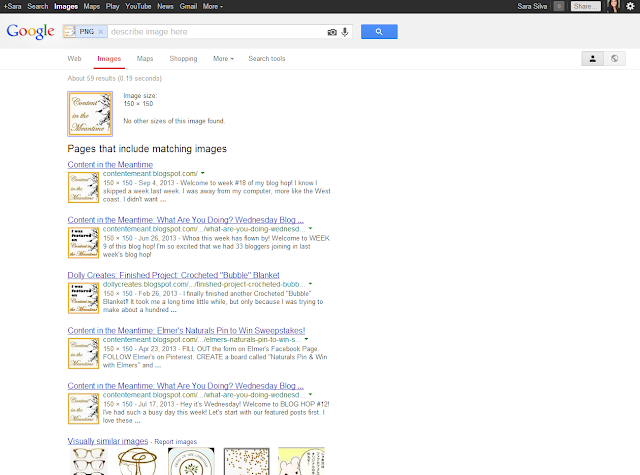Open dropdown arrow for Jun 26, 2013 result
Screen dimensions: 640x475
coord(310,229)
